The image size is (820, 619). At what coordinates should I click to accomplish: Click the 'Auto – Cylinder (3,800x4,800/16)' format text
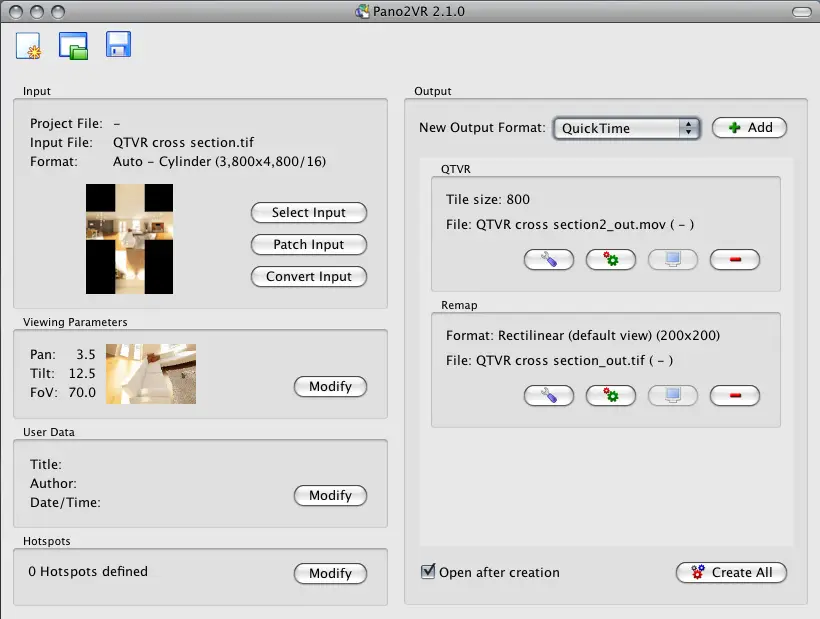click(220, 162)
